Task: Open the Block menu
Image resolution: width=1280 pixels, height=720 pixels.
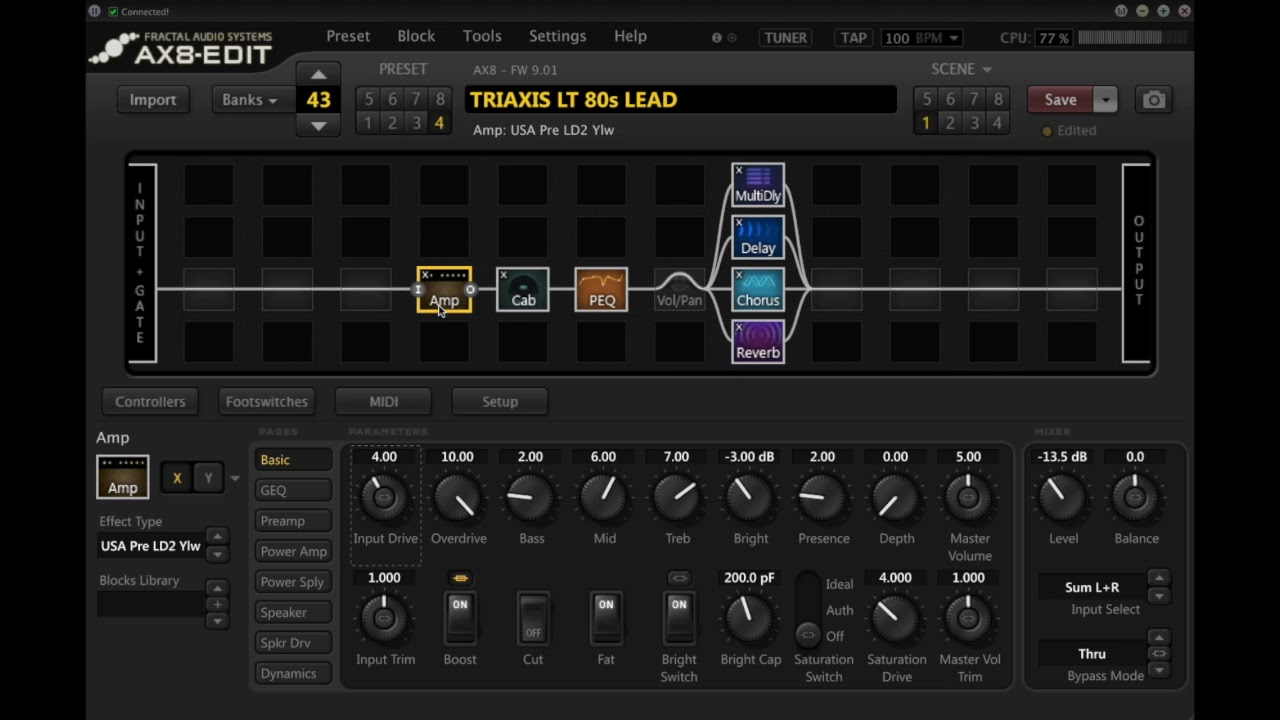Action: 416,36
